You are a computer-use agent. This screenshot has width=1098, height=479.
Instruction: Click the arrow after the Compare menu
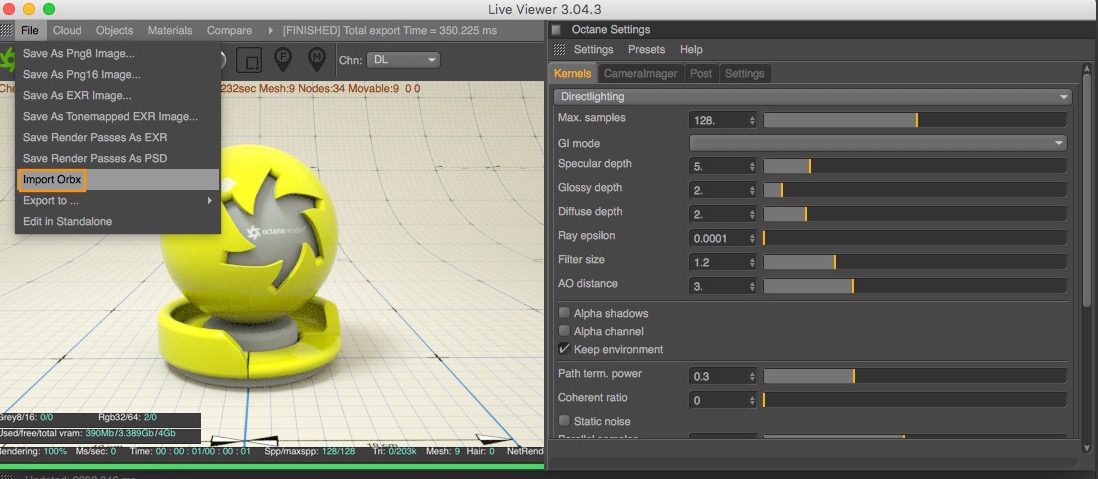pyautogui.click(x=270, y=31)
